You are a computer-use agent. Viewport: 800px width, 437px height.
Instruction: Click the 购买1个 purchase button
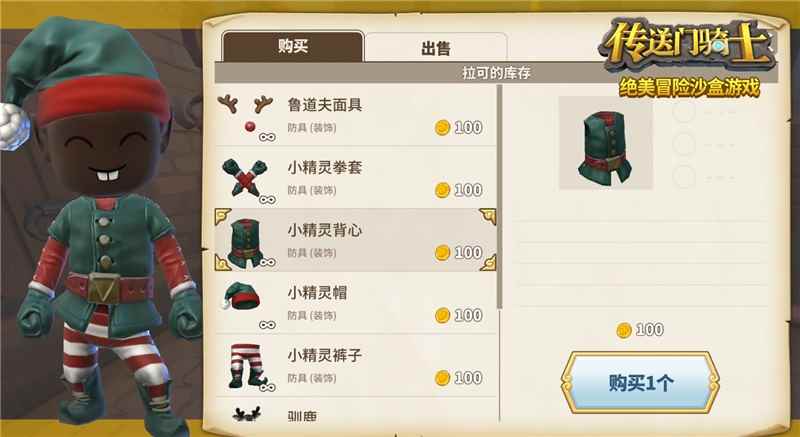(x=640, y=382)
